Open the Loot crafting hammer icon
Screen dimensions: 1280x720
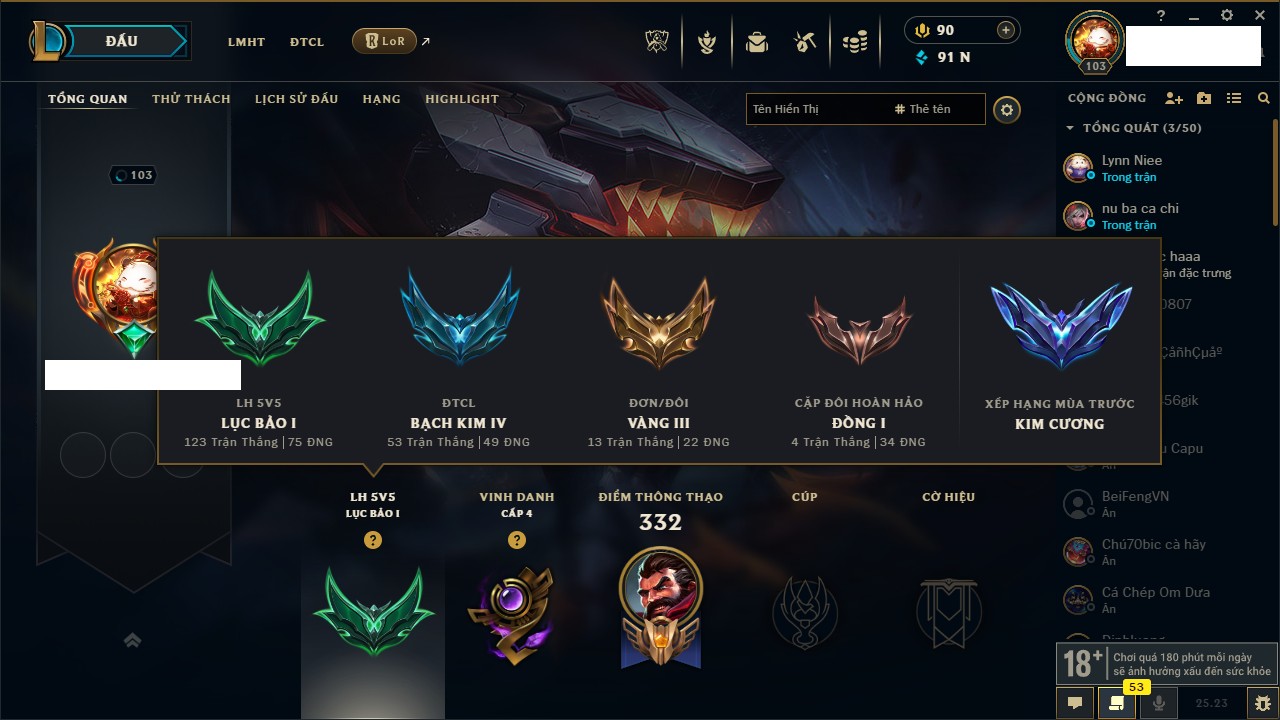click(x=805, y=42)
